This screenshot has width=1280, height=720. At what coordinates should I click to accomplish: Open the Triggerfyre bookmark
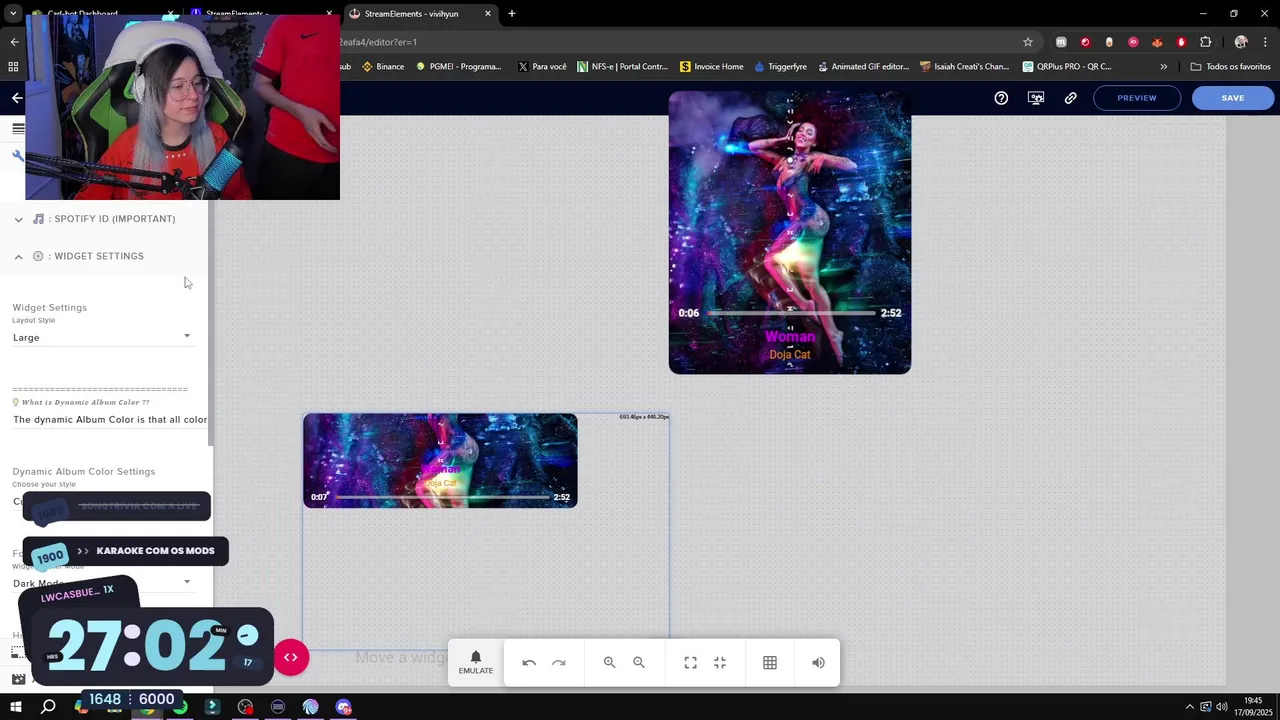[781, 67]
